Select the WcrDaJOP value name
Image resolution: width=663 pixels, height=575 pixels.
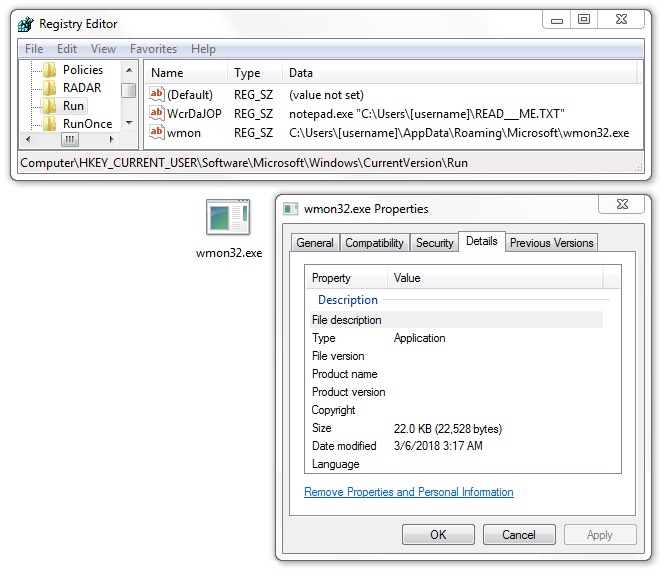click(x=194, y=114)
